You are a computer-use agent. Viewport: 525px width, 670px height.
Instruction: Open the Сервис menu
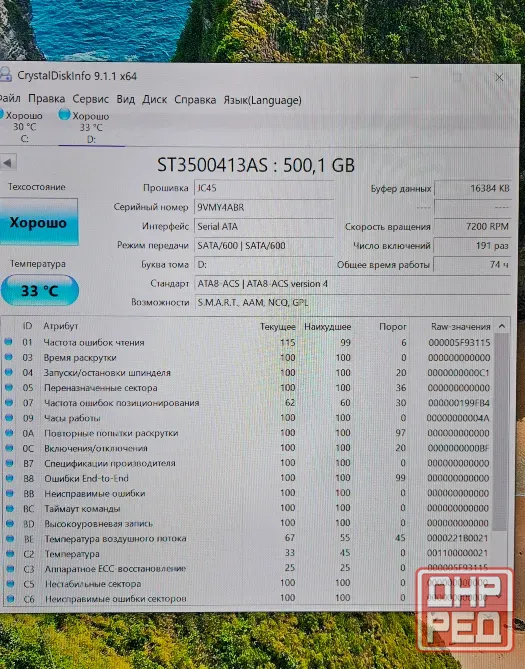pyautogui.click(x=91, y=99)
